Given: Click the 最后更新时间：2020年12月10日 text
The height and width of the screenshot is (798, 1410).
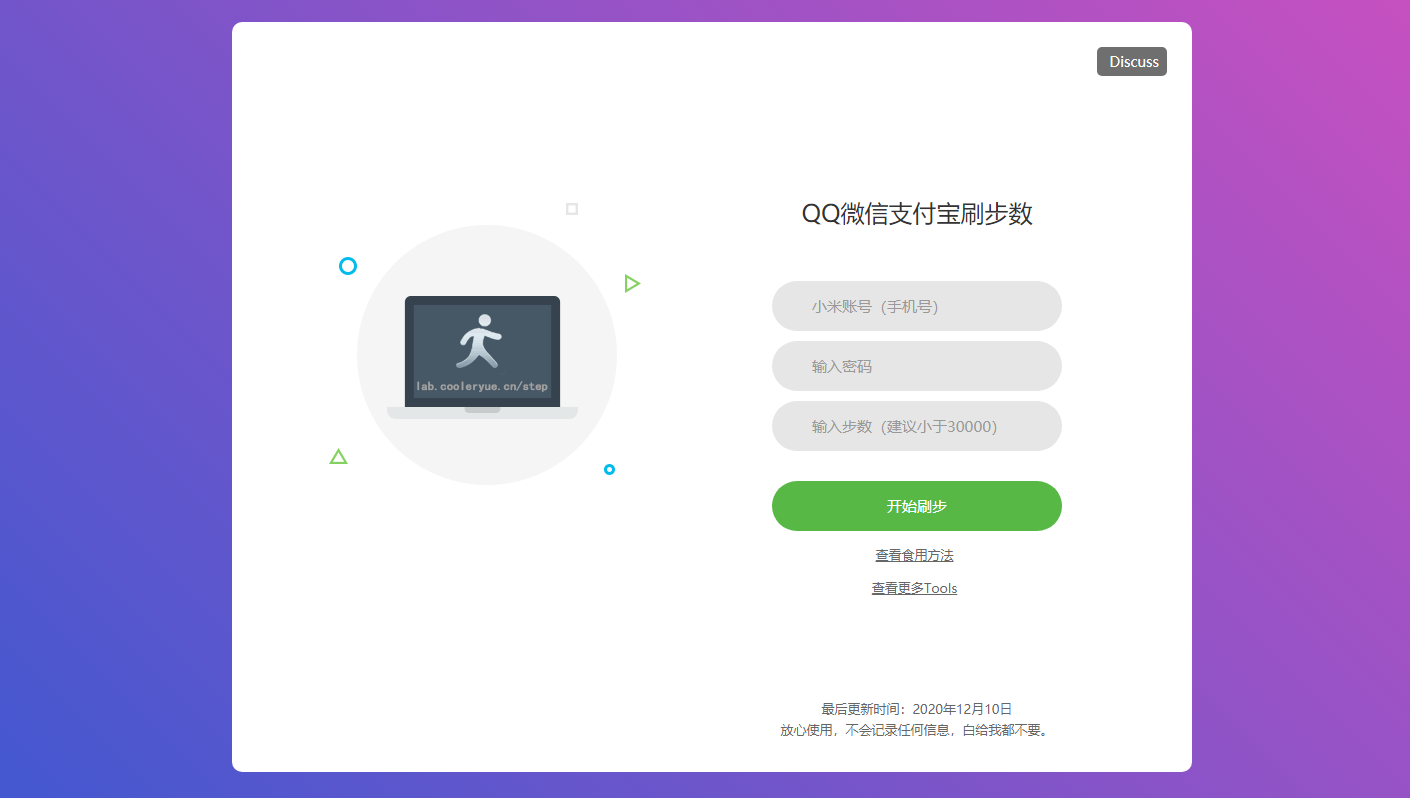Looking at the screenshot, I should (917, 708).
